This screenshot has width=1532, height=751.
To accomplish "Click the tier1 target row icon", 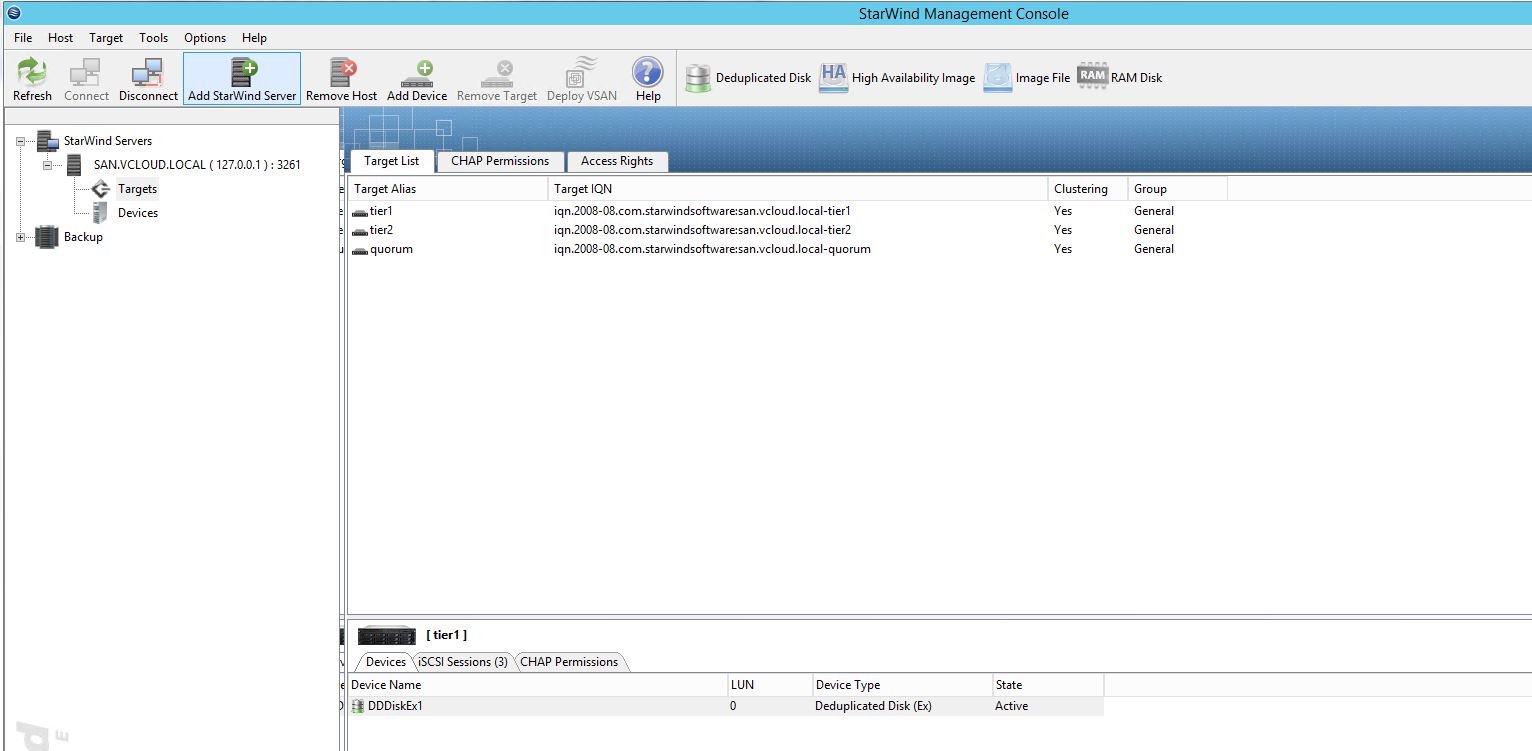I will [360, 212].
